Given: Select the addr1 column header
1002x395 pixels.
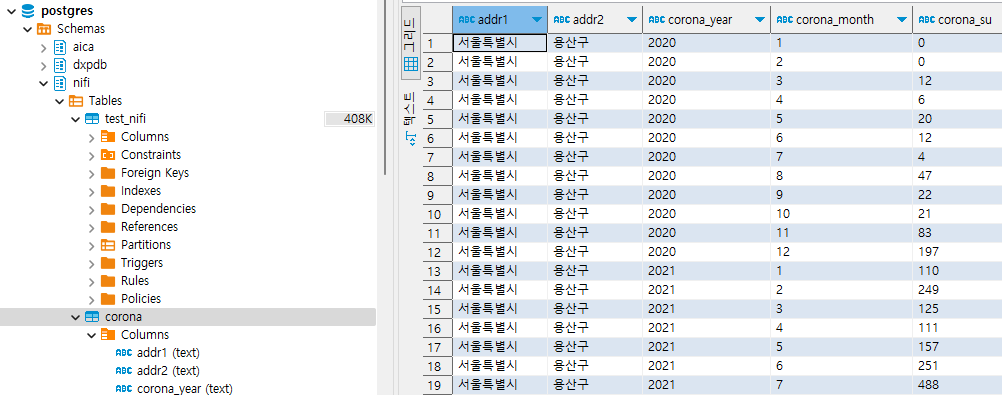Looking at the screenshot, I should 500,20.
